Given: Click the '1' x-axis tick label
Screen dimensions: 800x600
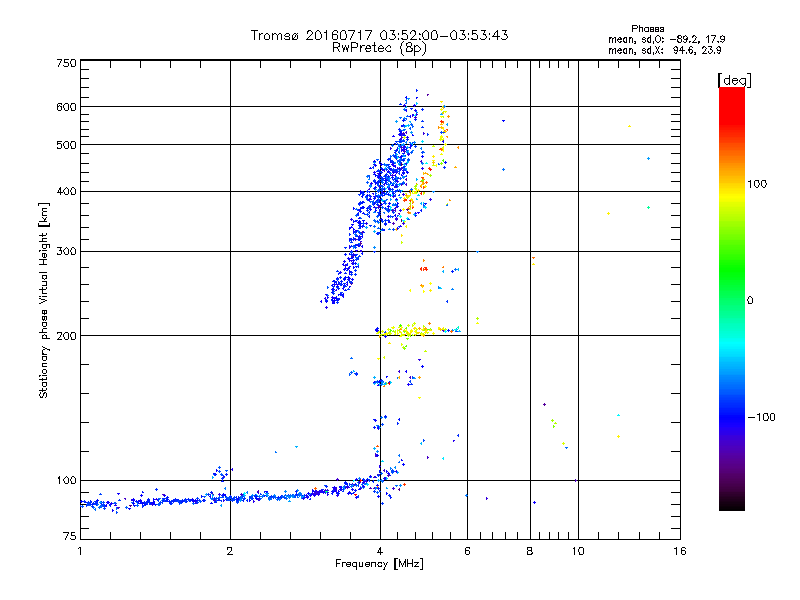Looking at the screenshot, I should tap(80, 551).
